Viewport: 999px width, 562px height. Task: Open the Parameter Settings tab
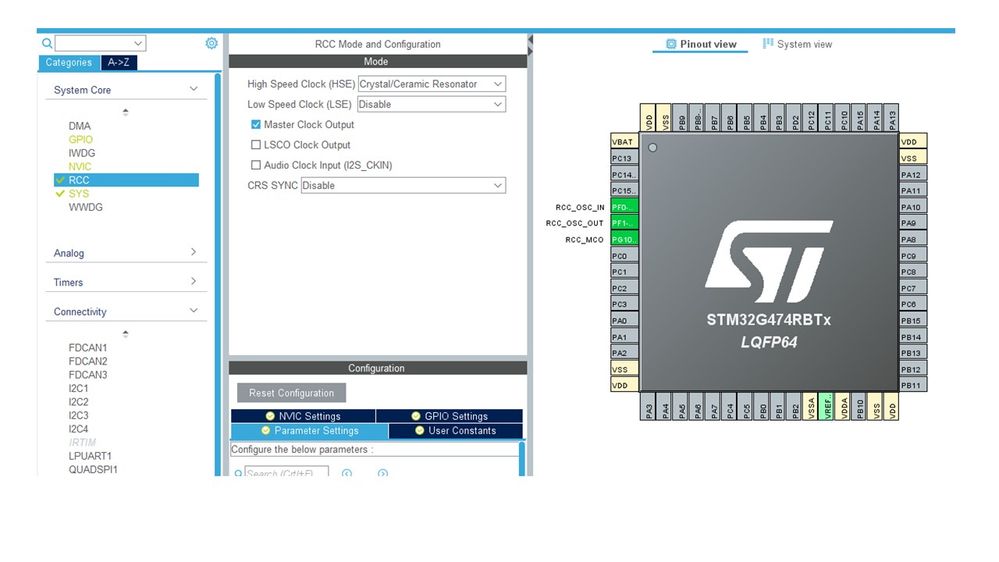(310, 431)
